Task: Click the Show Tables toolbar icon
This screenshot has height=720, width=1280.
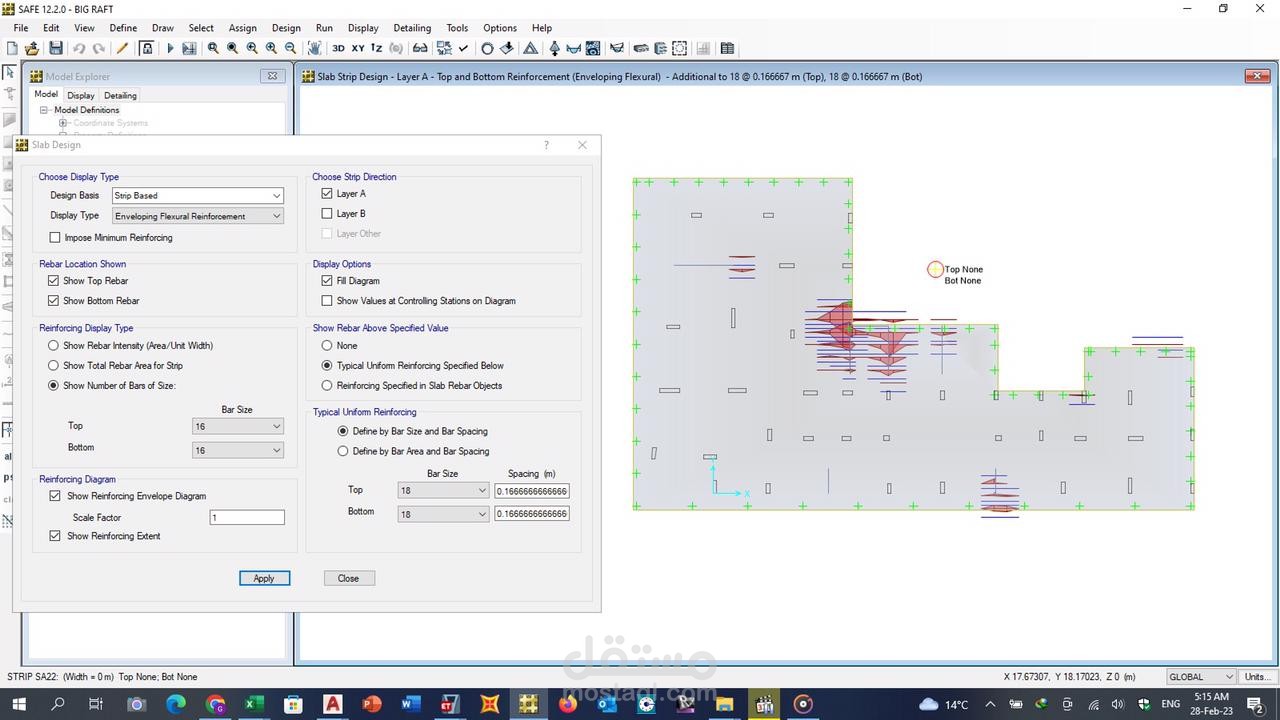Action: [x=727, y=48]
